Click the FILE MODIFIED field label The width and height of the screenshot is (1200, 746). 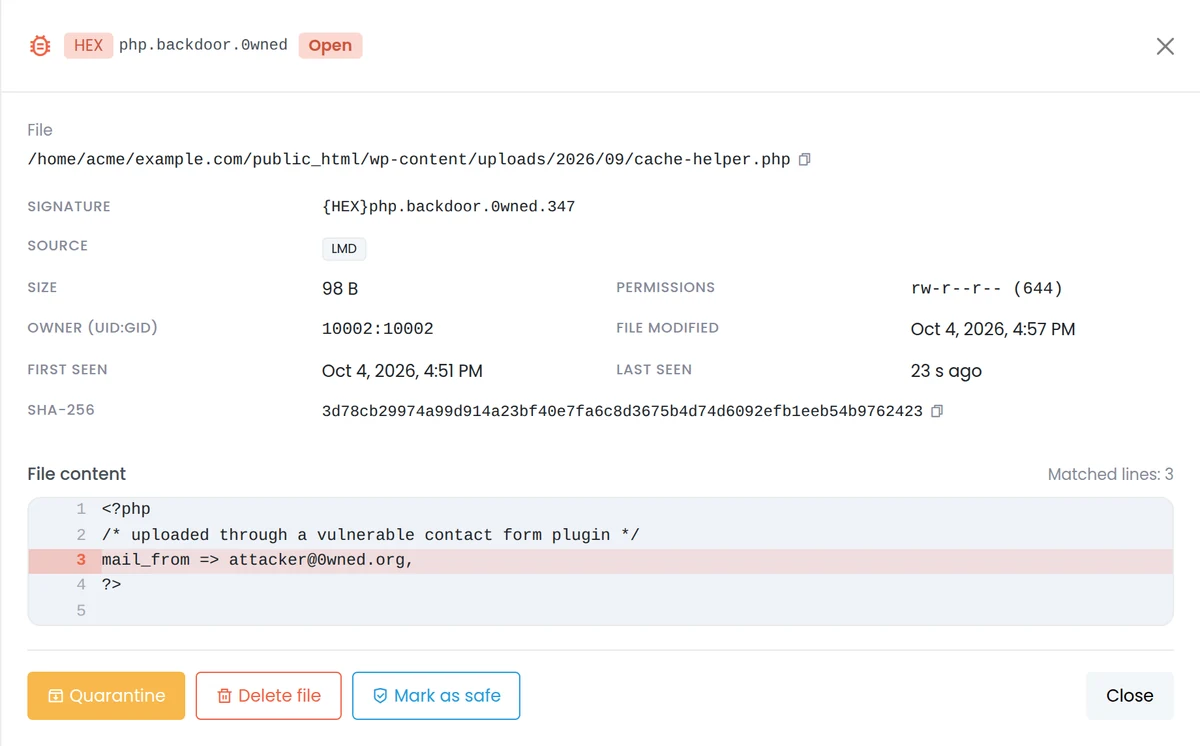point(668,328)
